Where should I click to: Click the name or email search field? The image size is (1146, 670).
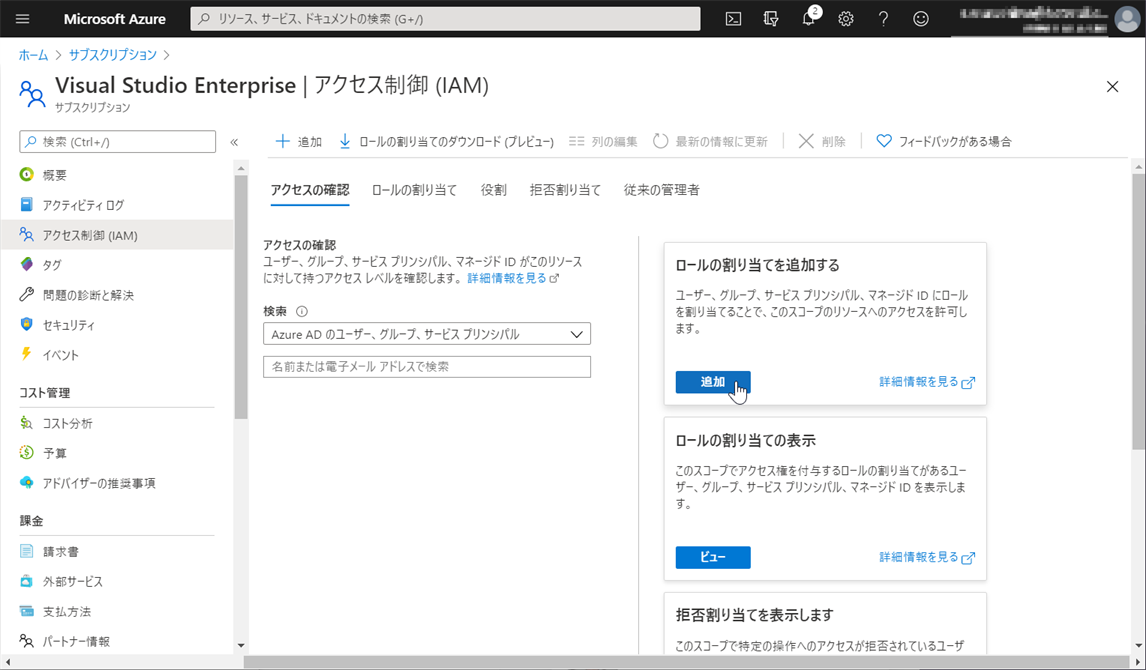(x=427, y=367)
